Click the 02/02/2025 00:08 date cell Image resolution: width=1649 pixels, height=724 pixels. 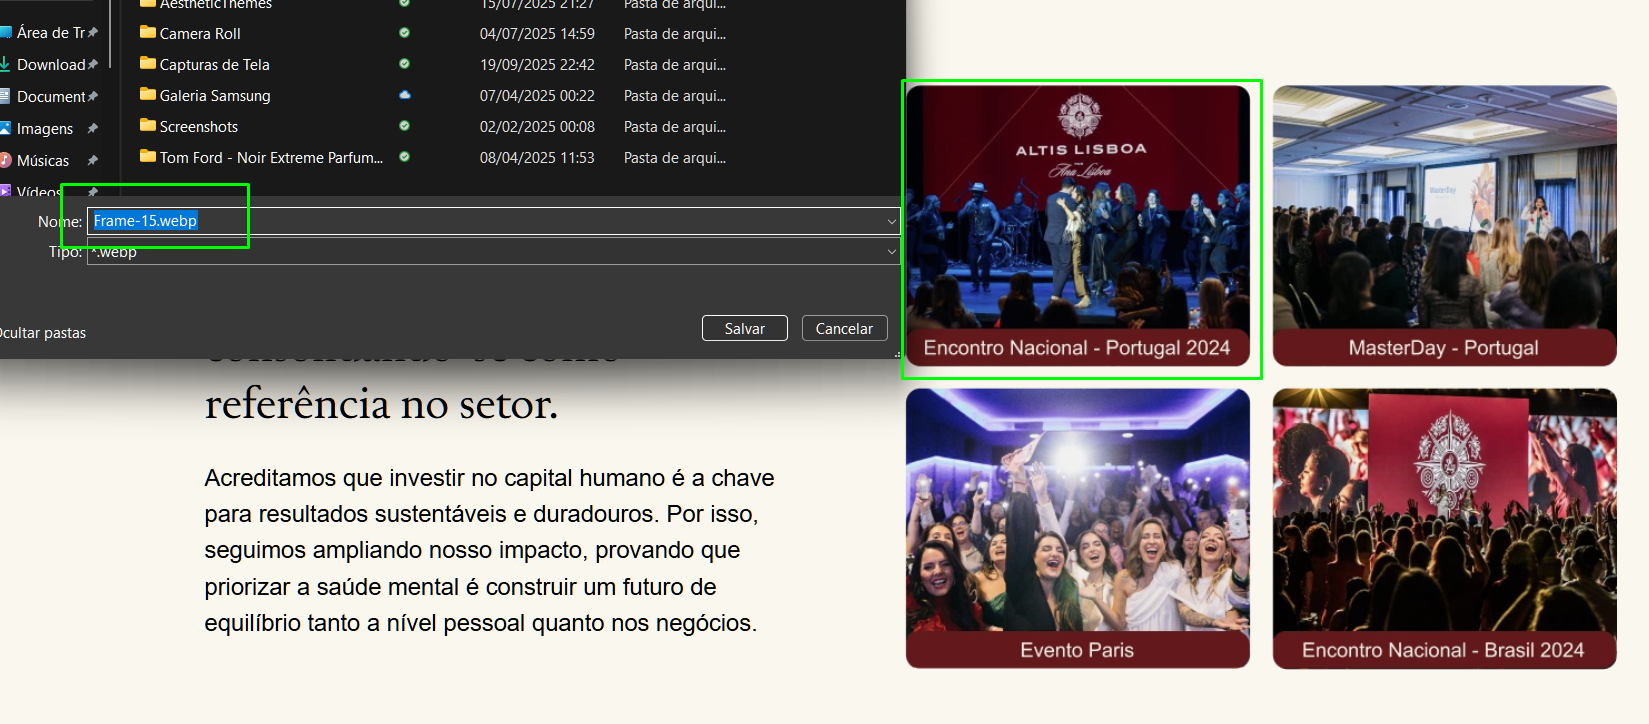(x=537, y=127)
